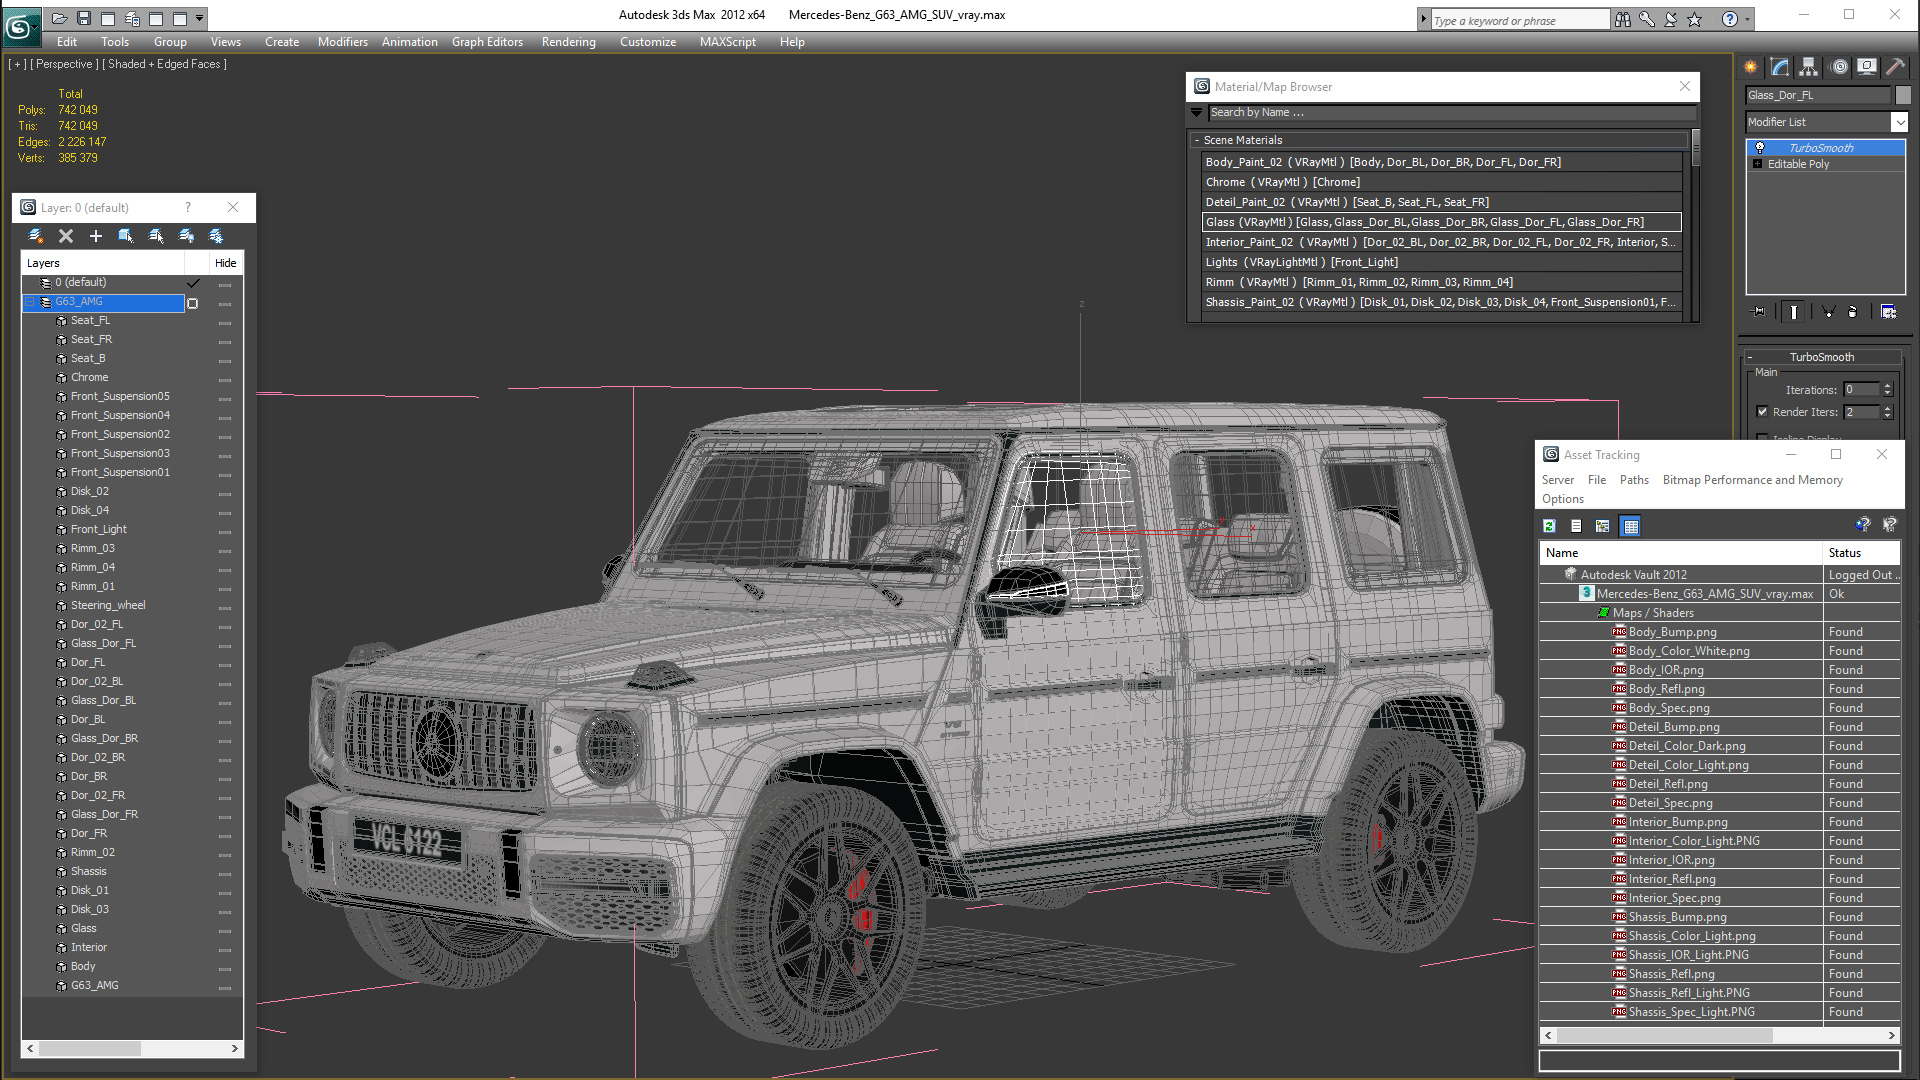
Task: Toggle current layer checkmark for 0 (default)
Action: (193, 283)
